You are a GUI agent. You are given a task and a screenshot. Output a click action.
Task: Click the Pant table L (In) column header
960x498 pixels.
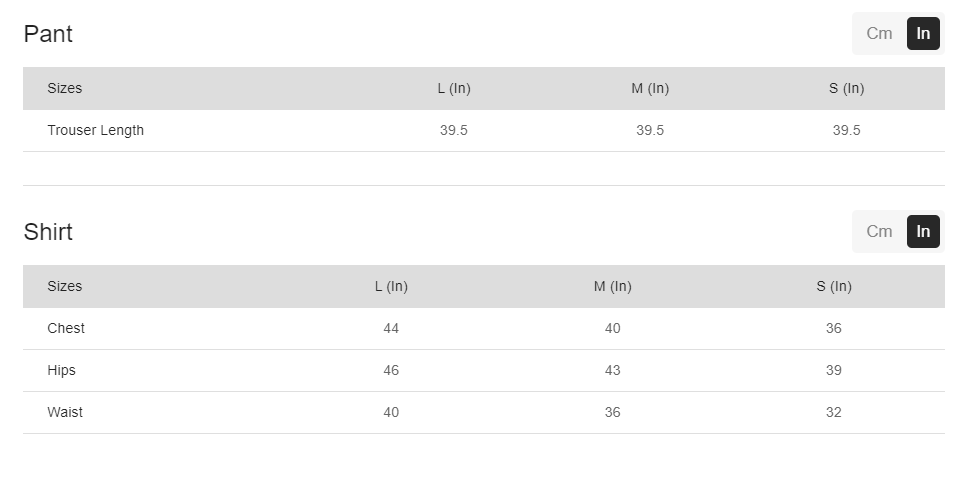click(x=454, y=88)
